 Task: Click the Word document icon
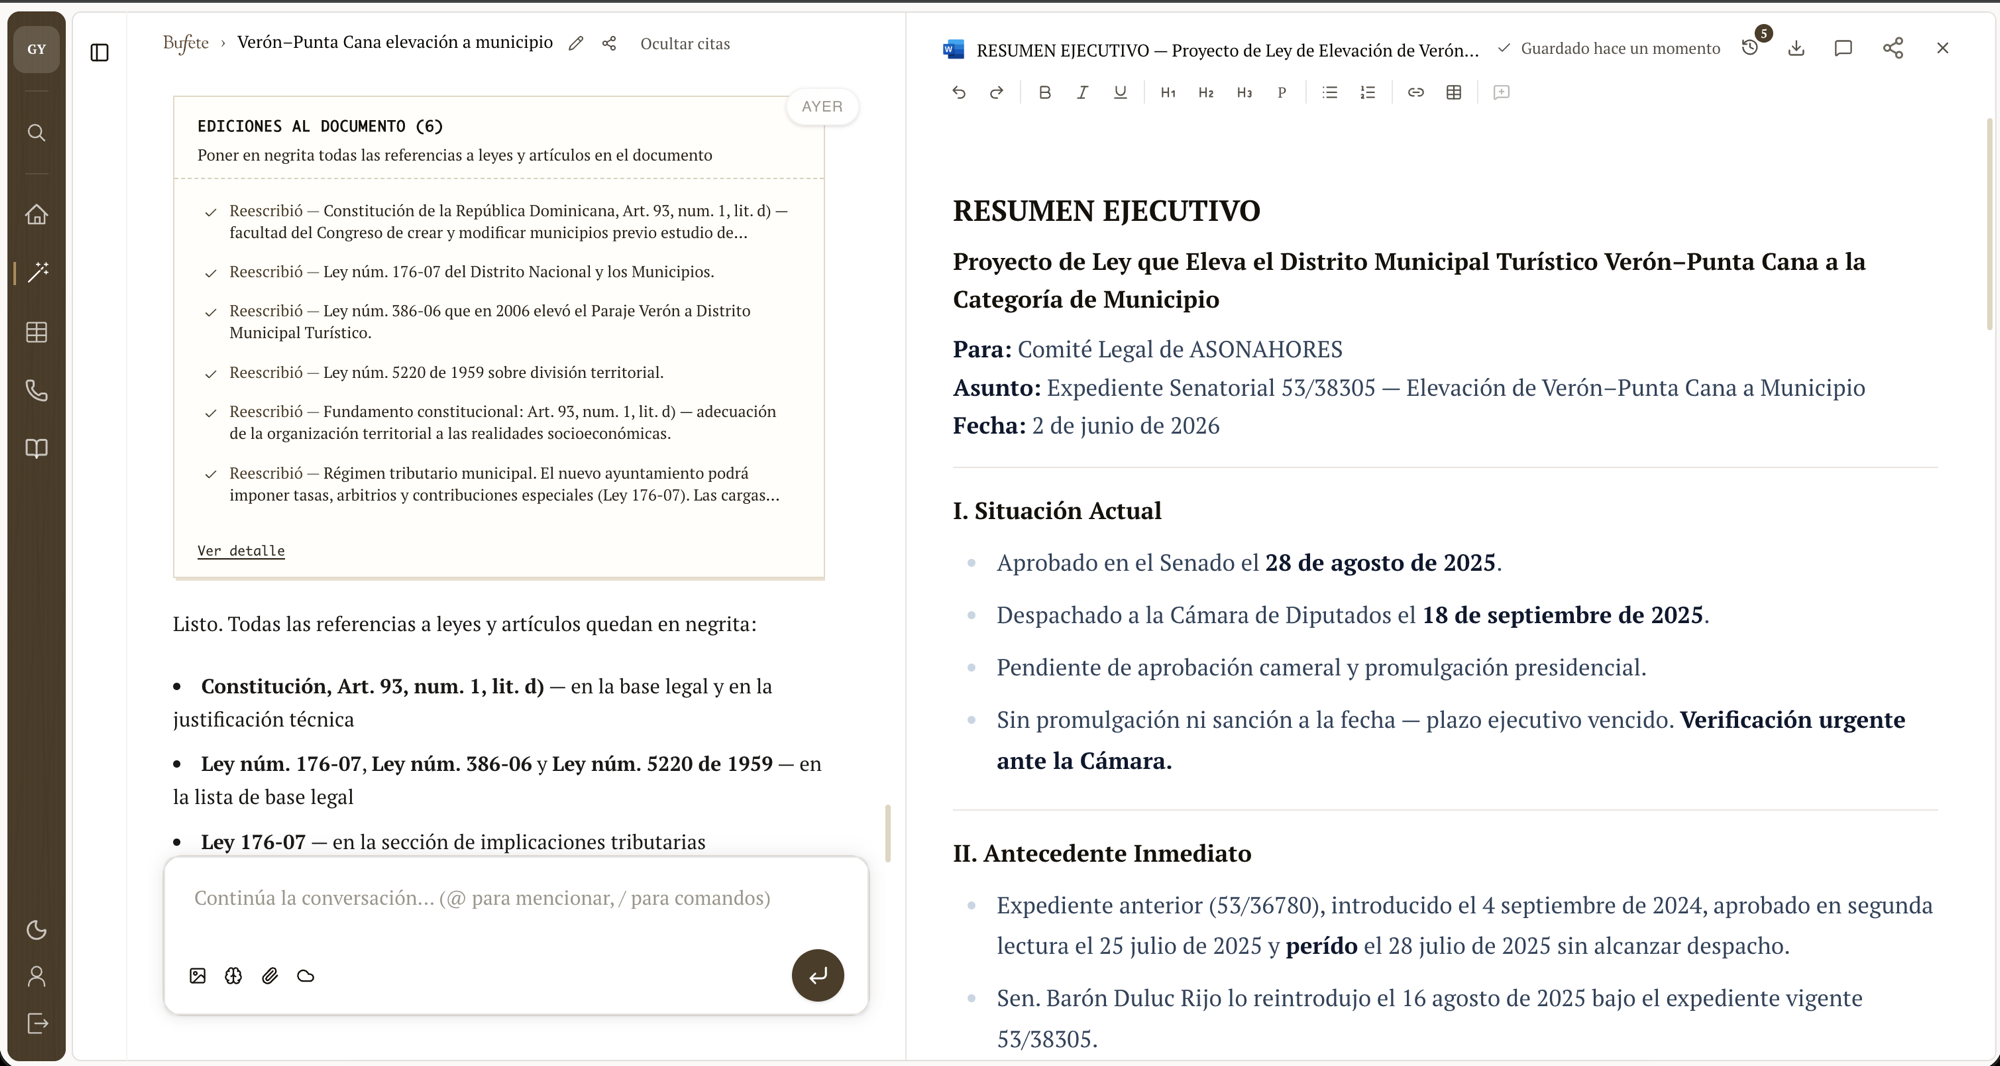pyautogui.click(x=954, y=49)
